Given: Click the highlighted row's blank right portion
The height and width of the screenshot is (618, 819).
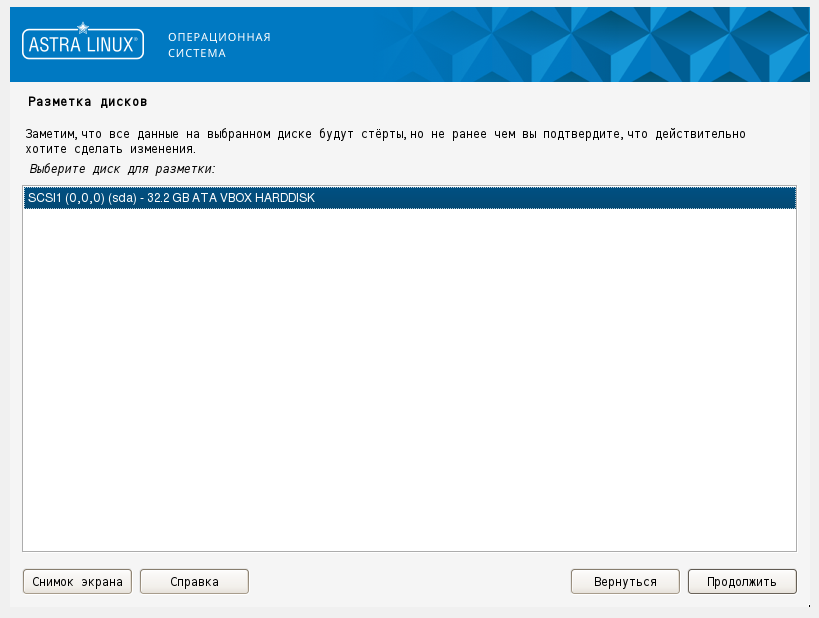Looking at the screenshot, I should 555,198.
